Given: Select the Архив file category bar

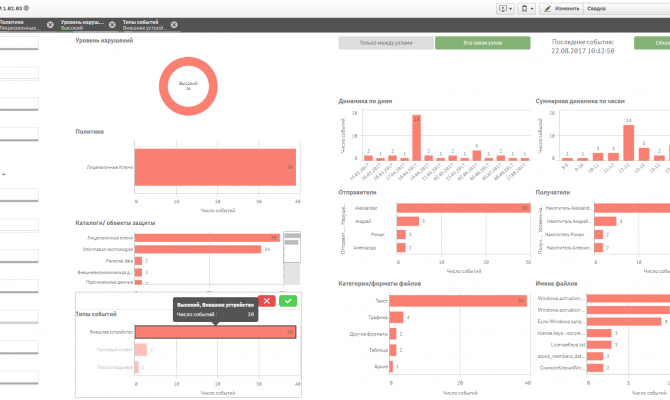Looking at the screenshot, I should [391, 366].
